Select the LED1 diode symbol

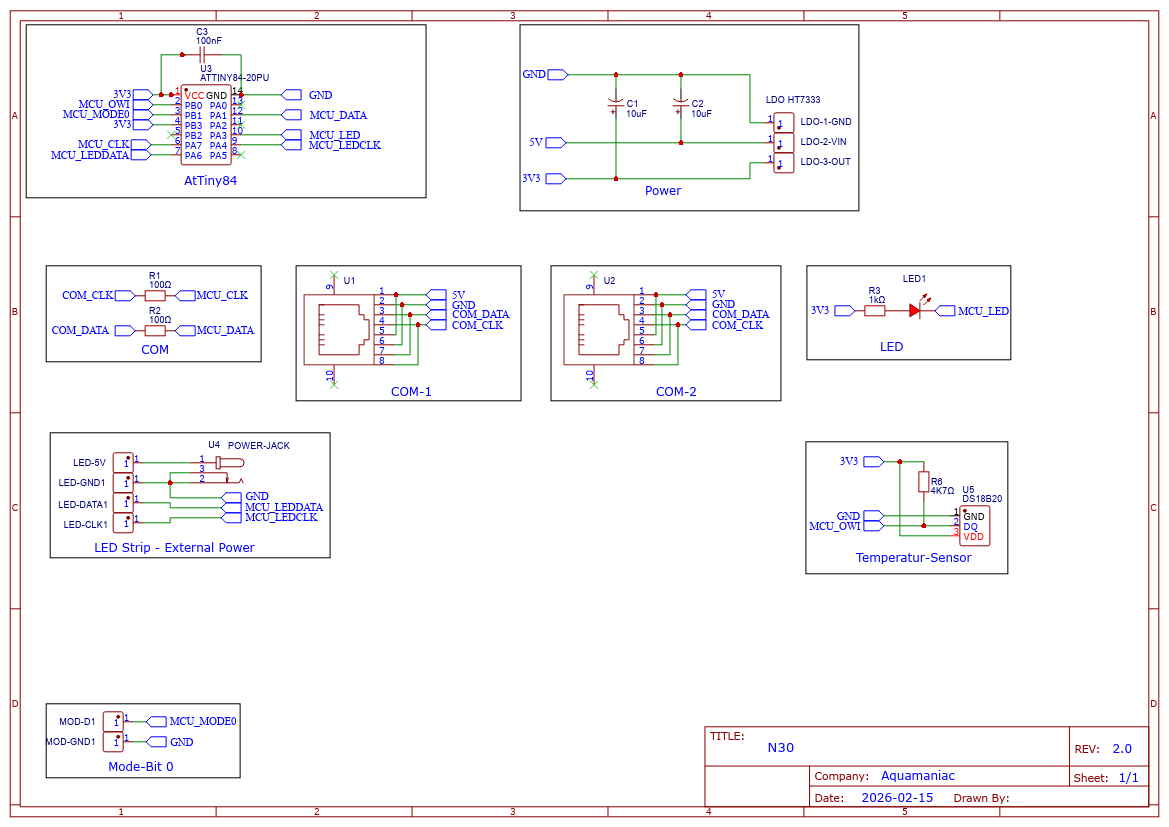tap(914, 311)
